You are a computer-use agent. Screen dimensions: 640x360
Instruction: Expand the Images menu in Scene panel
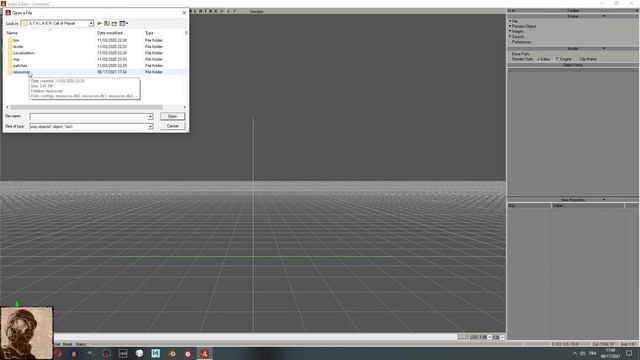pyautogui.click(x=517, y=31)
